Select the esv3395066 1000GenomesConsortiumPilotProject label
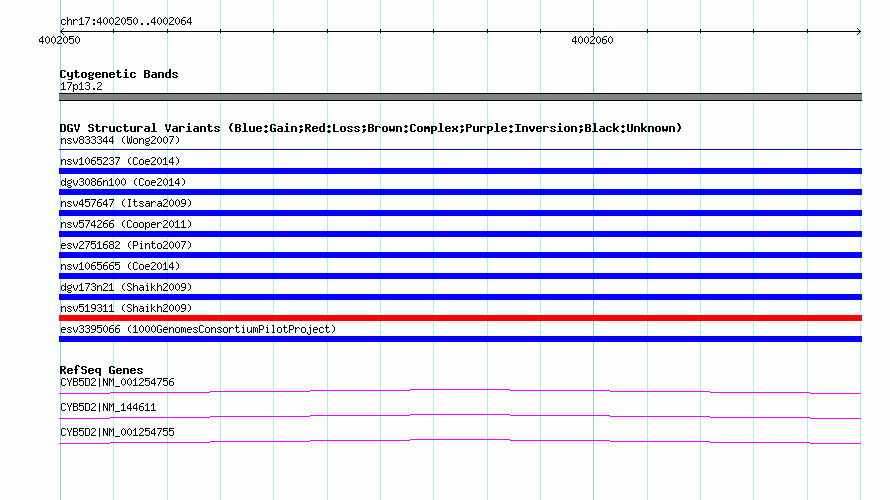This screenshot has height=500, width=890. tap(198, 329)
